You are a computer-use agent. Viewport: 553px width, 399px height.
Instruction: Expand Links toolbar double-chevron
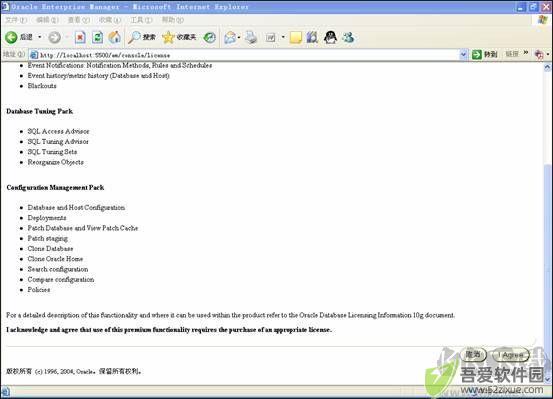[526, 53]
